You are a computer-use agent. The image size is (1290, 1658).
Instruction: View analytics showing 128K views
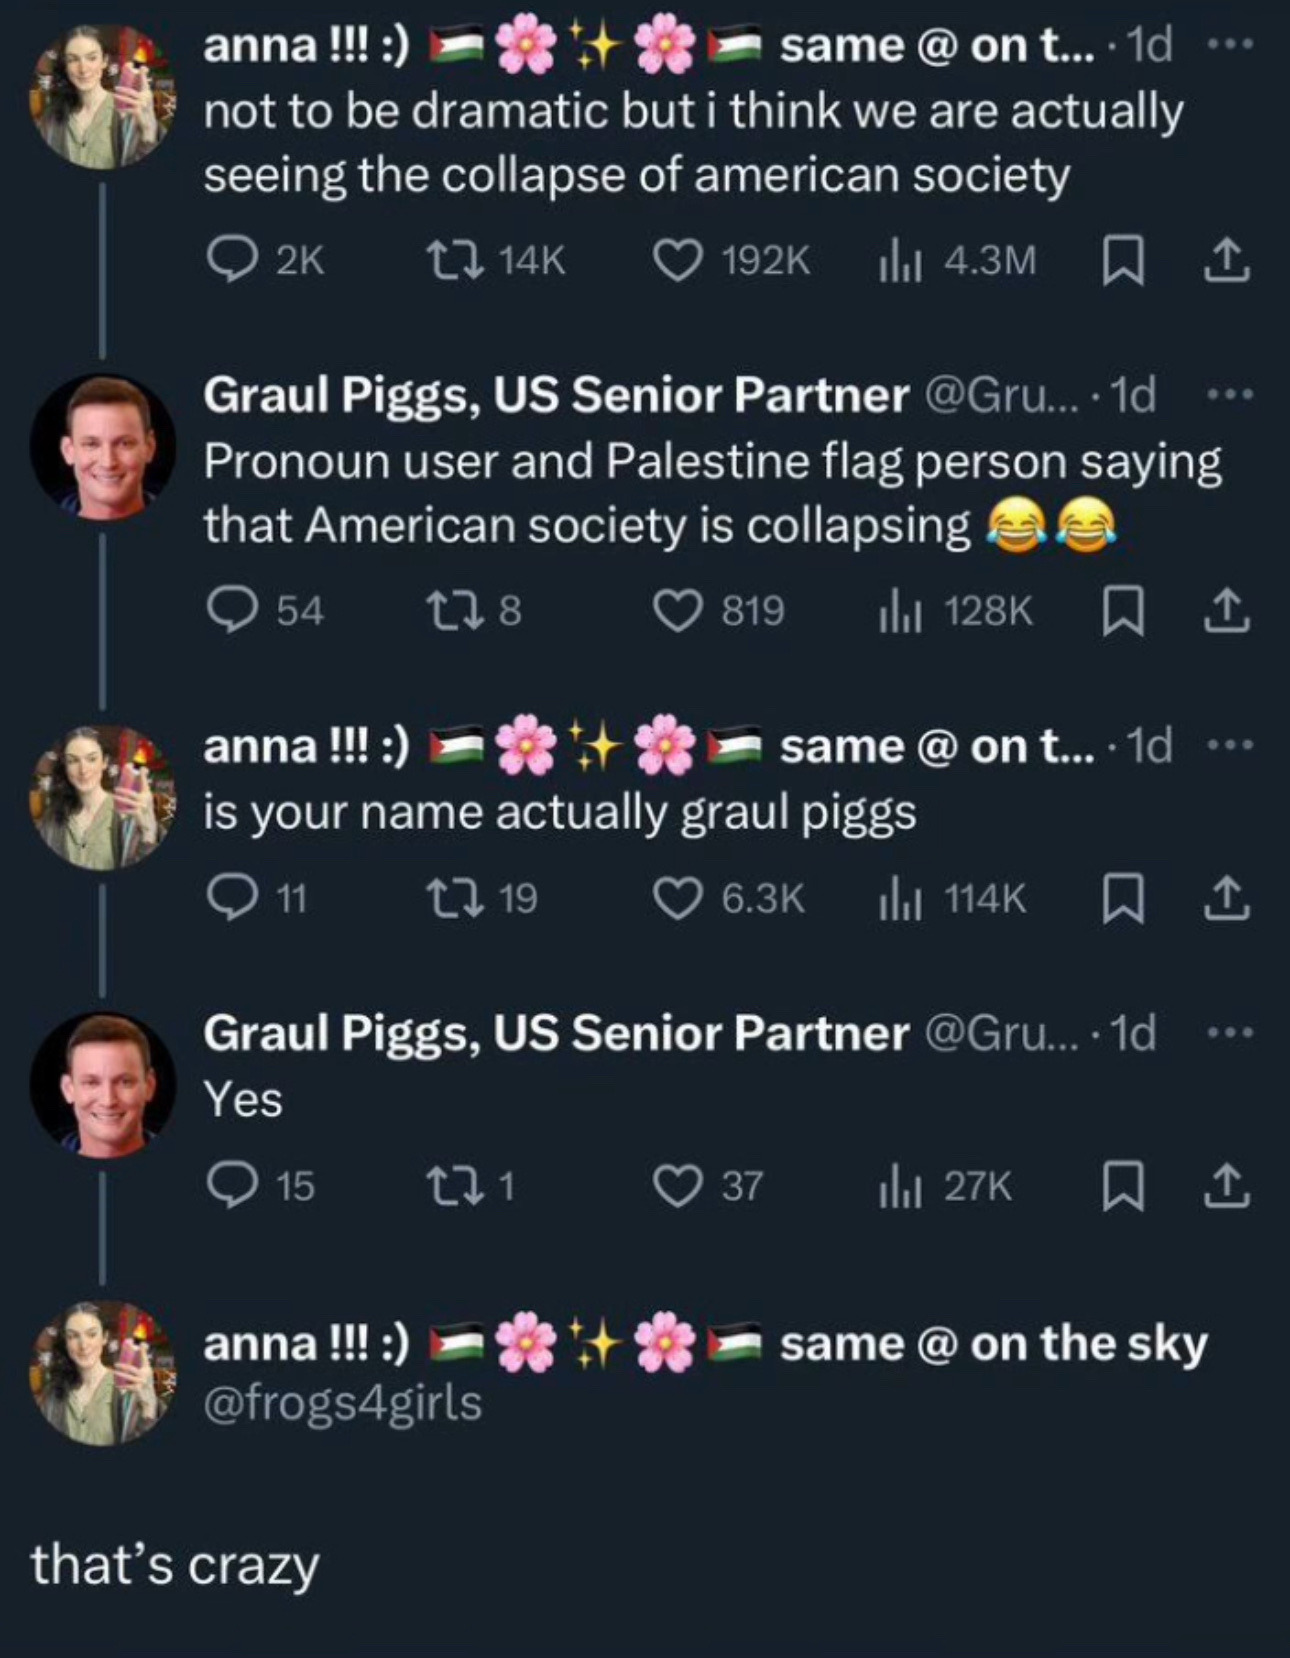click(x=955, y=611)
